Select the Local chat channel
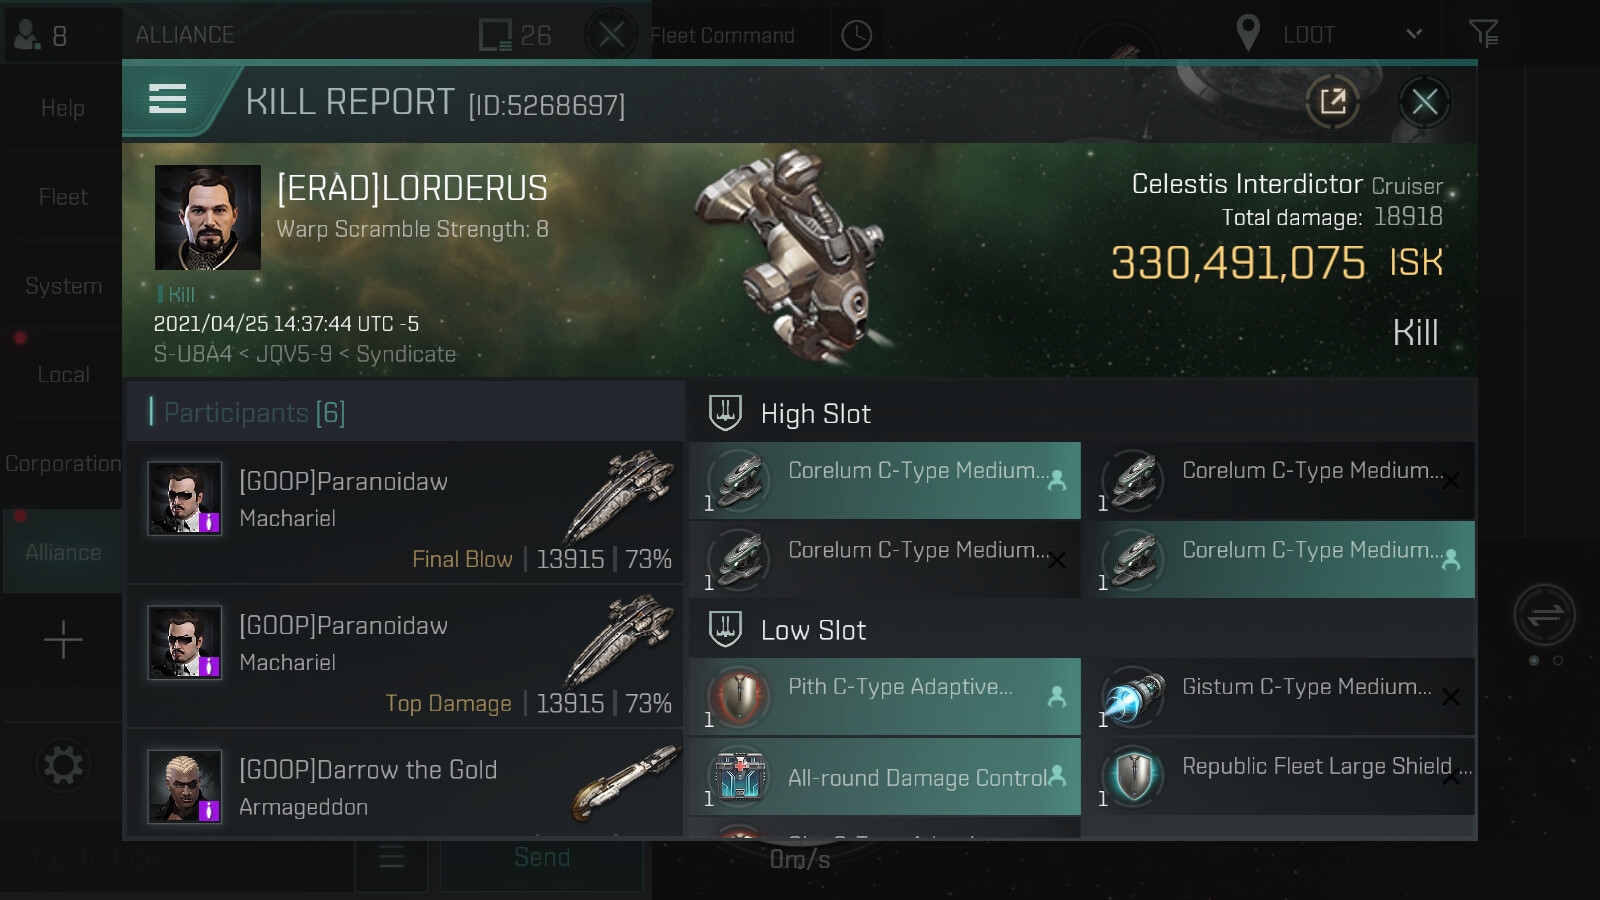The width and height of the screenshot is (1600, 900). coord(63,375)
